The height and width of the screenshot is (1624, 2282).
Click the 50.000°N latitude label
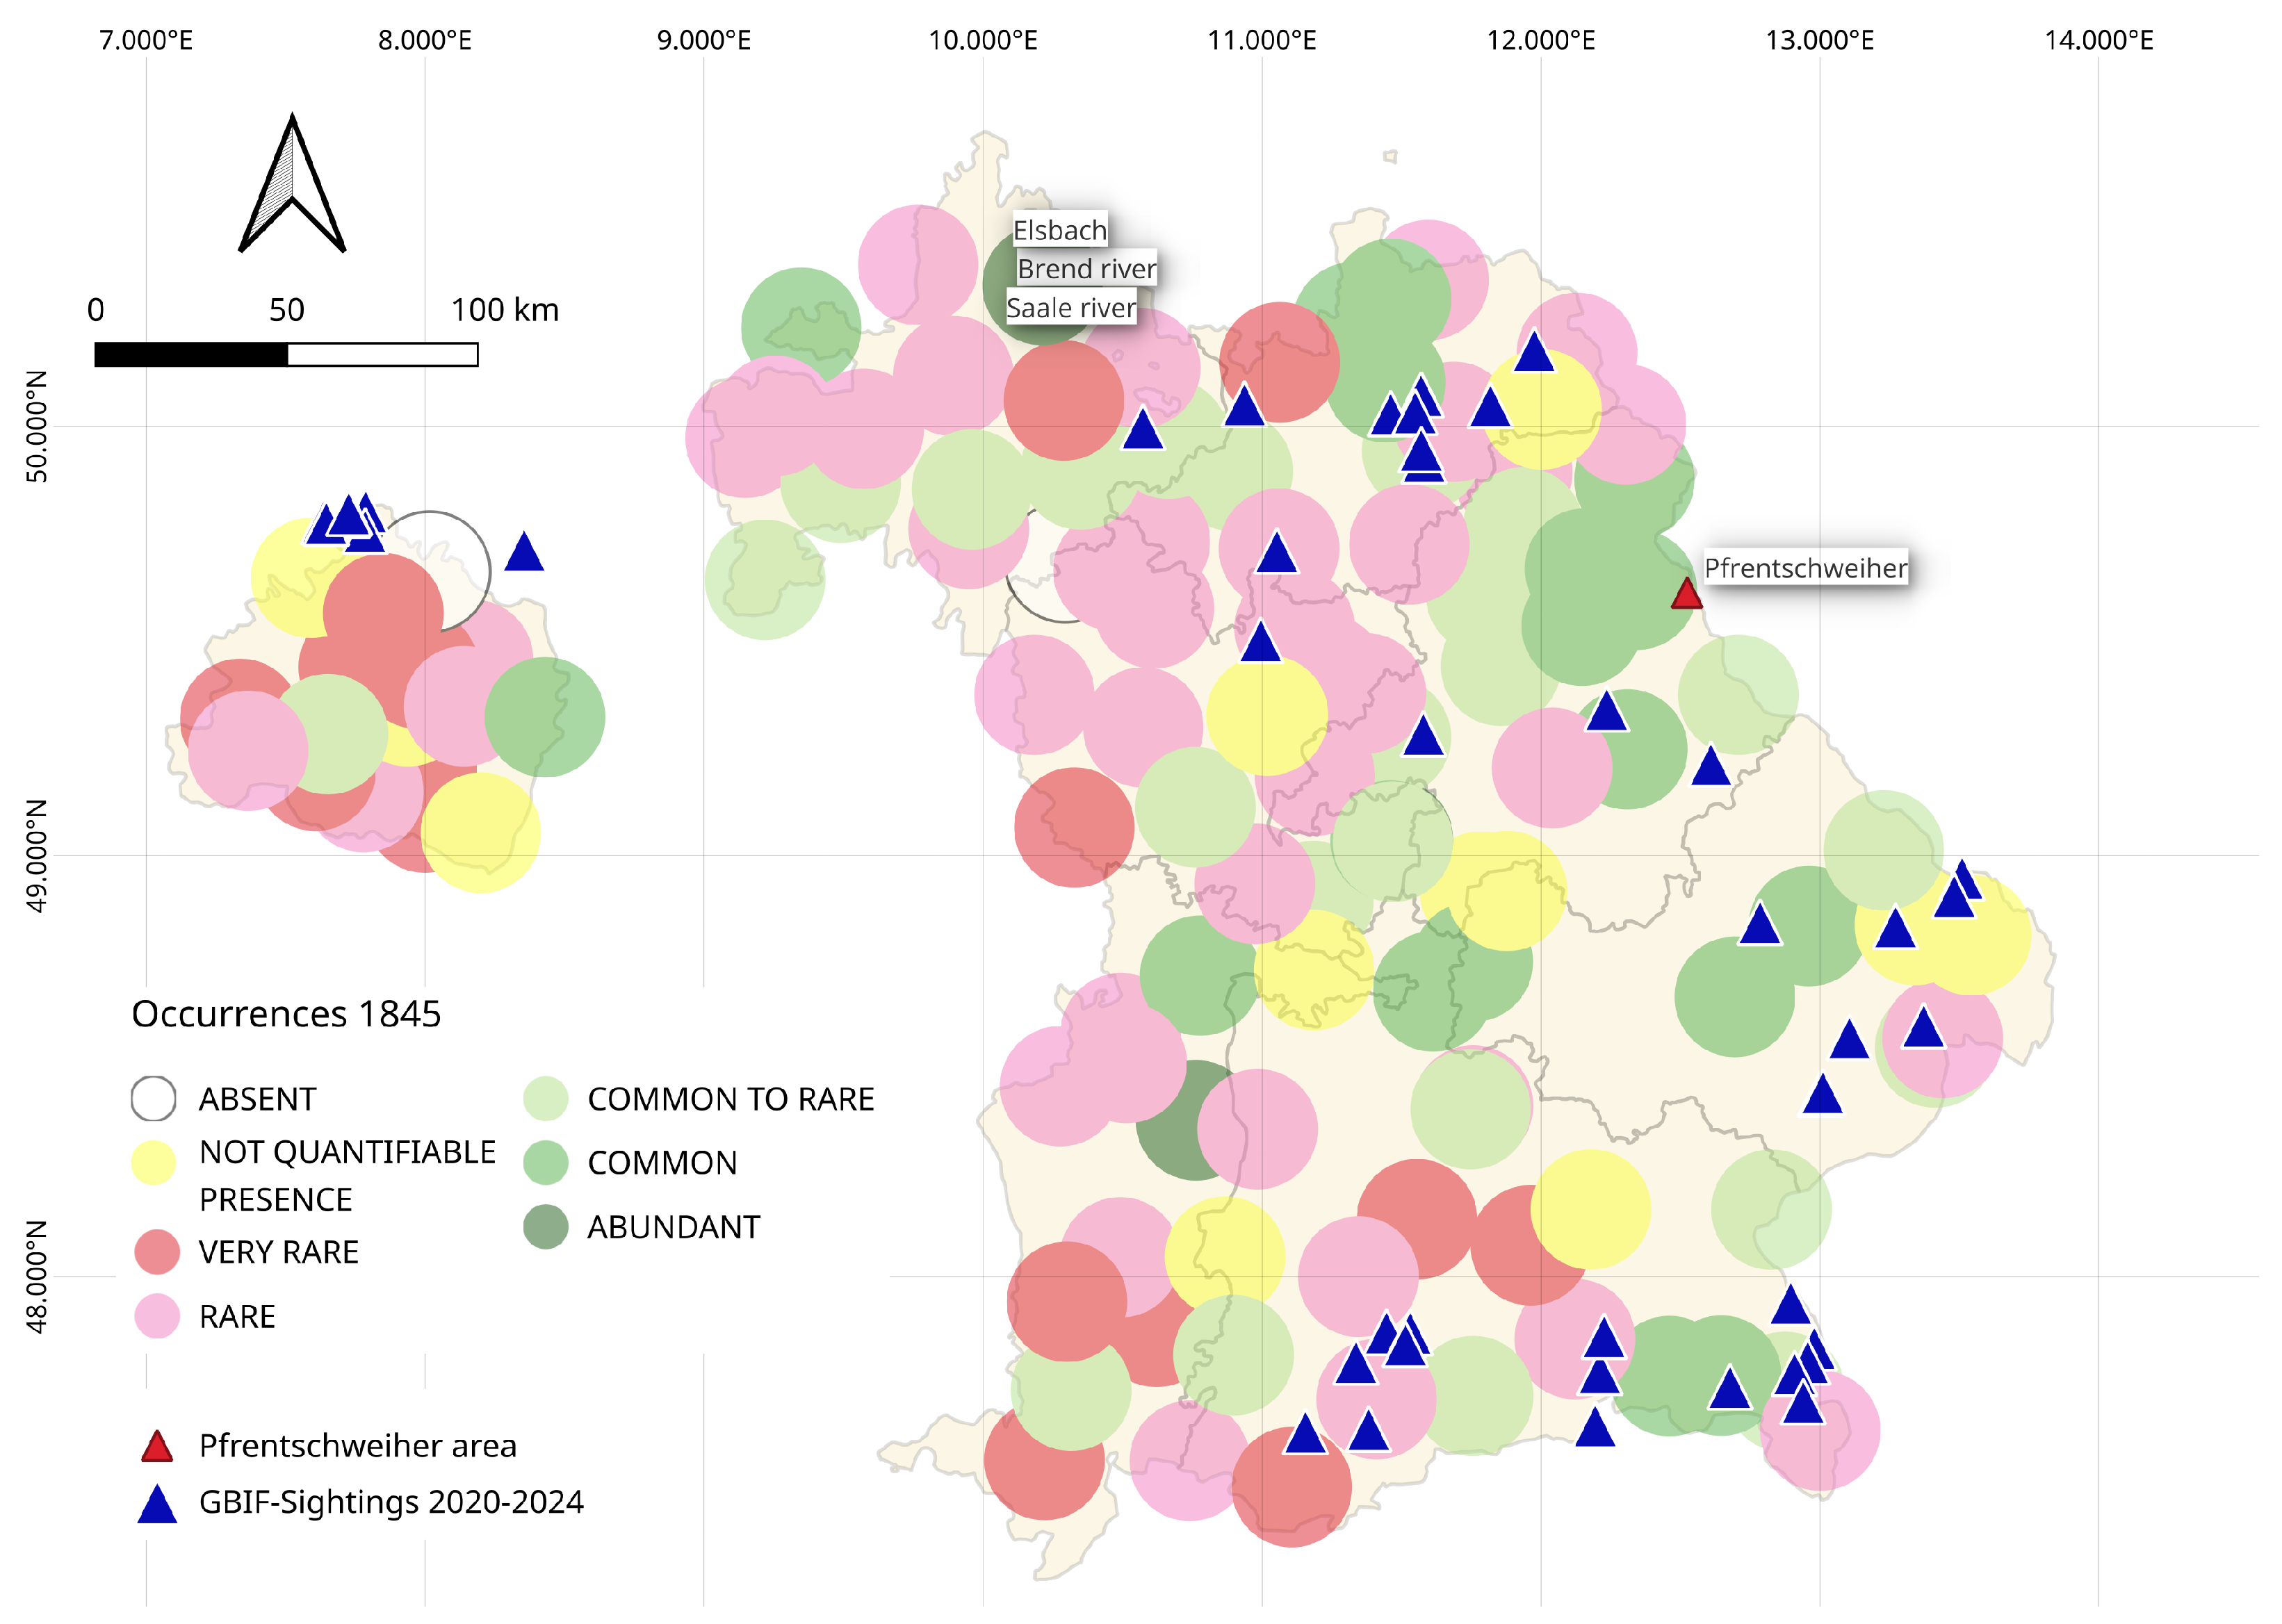[36, 427]
